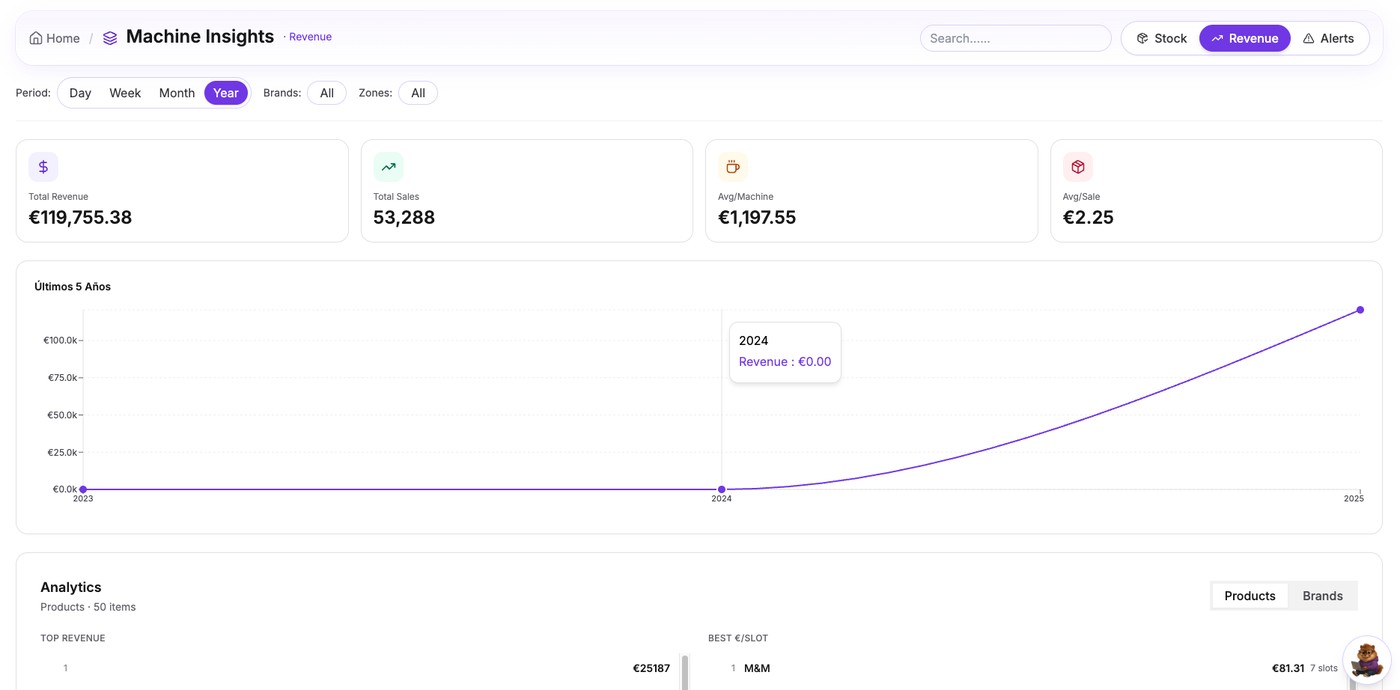Click the red icon on Avg/Sale card

pyautogui.click(x=1078, y=166)
